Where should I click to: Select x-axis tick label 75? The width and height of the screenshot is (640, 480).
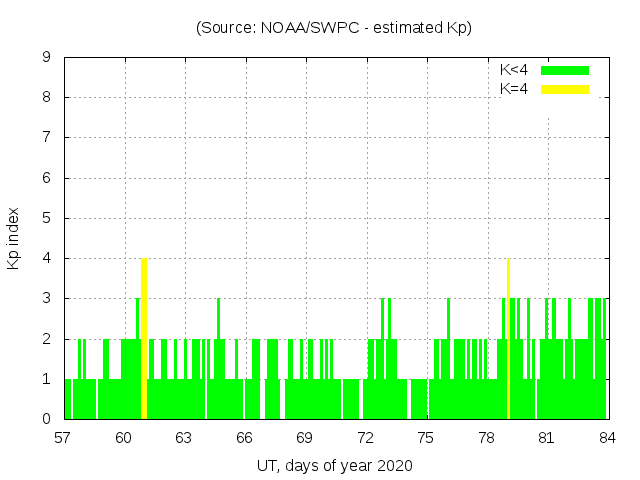click(x=426, y=437)
